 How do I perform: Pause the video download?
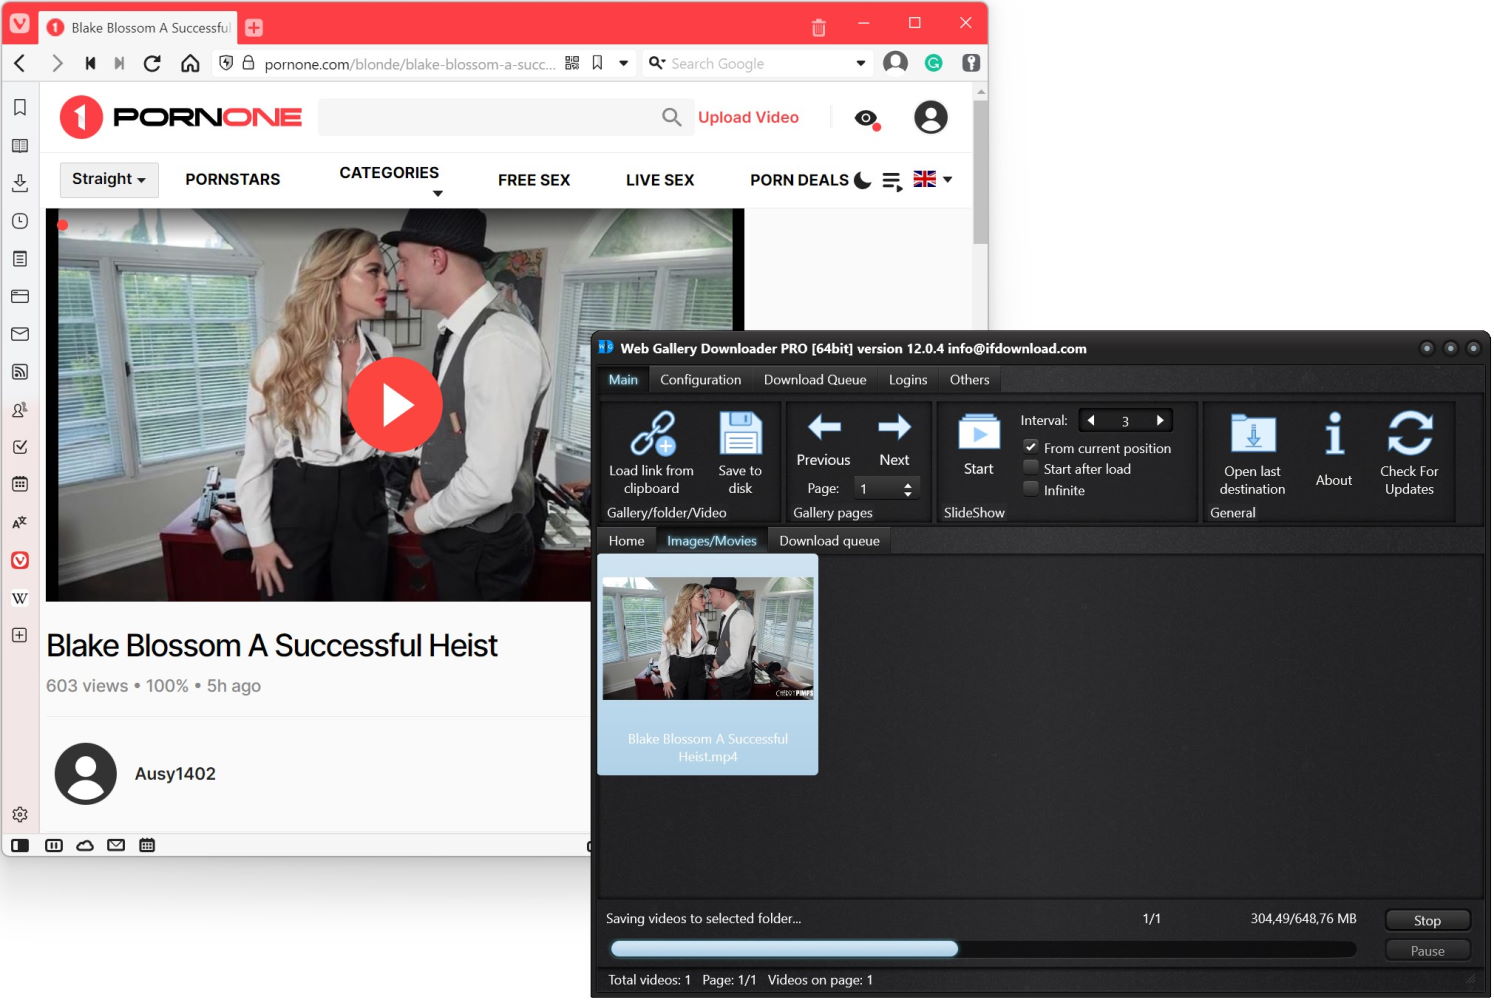pyautogui.click(x=1427, y=950)
